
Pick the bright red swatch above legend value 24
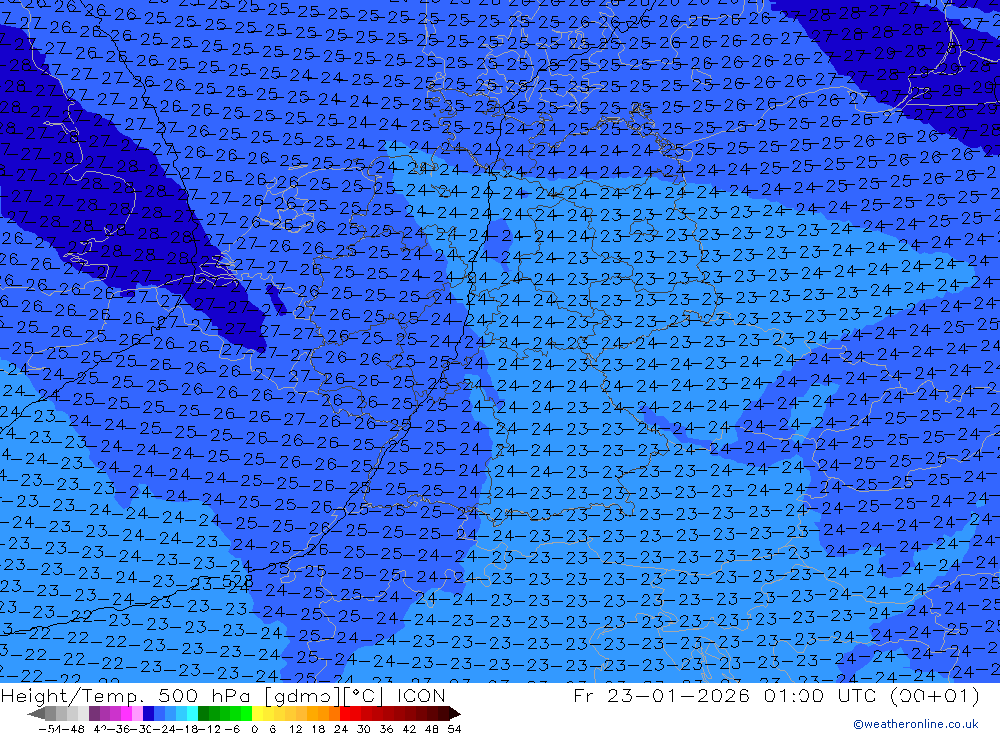(x=345, y=713)
